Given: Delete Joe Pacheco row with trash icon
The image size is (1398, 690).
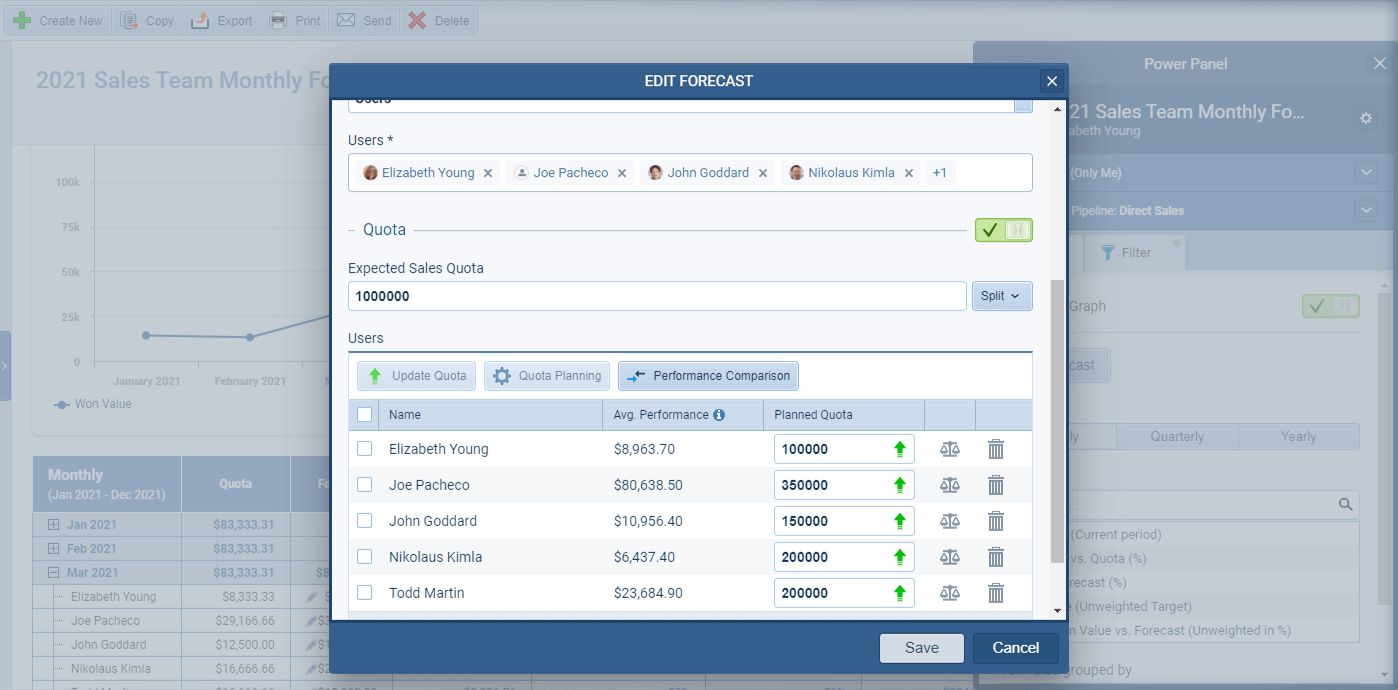Looking at the screenshot, I should click(996, 485).
